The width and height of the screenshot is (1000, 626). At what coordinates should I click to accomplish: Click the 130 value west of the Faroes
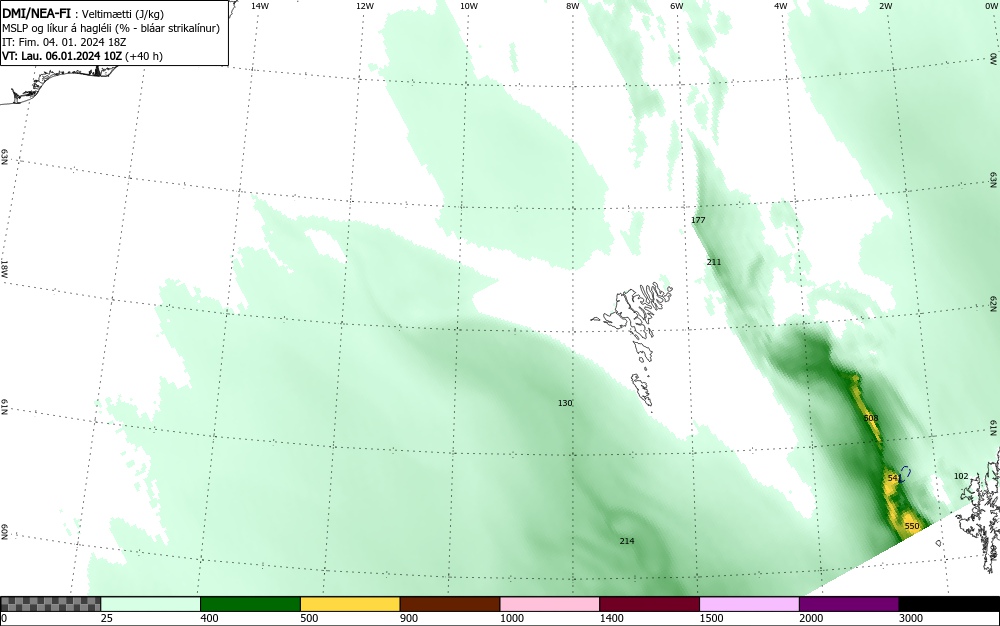pyautogui.click(x=565, y=404)
